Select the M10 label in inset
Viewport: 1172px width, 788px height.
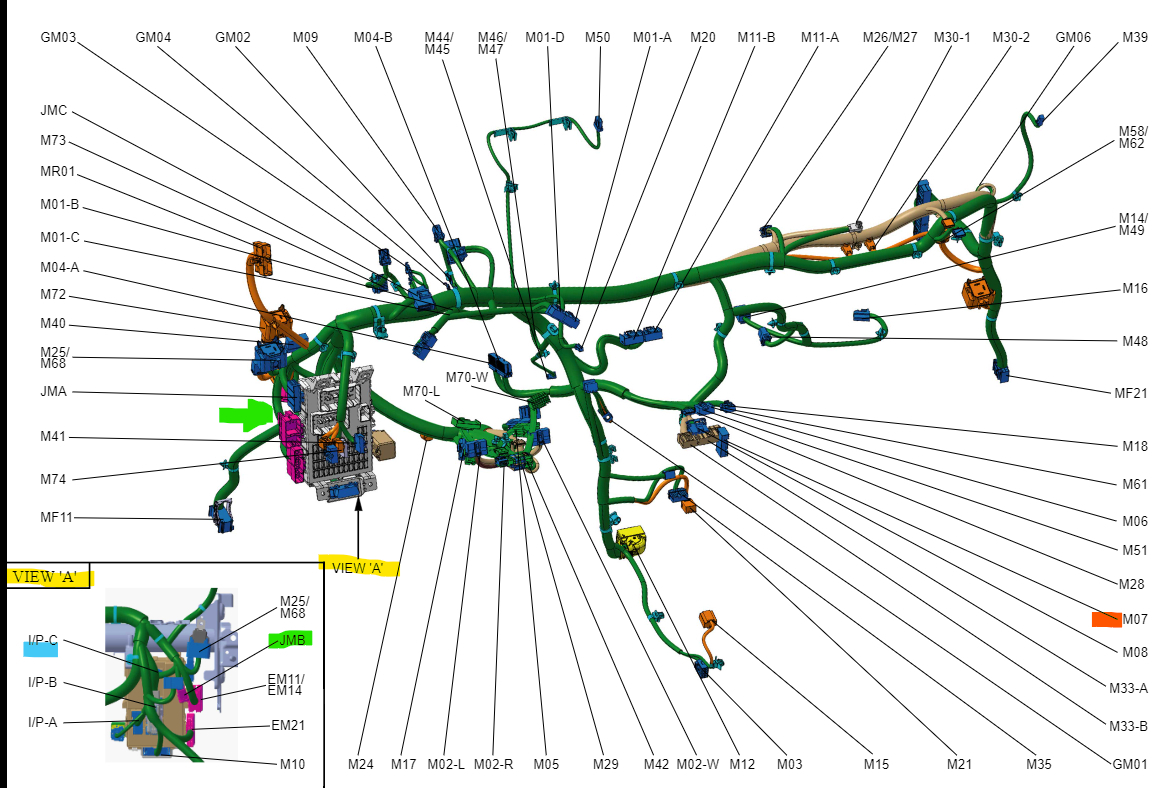[x=292, y=764]
